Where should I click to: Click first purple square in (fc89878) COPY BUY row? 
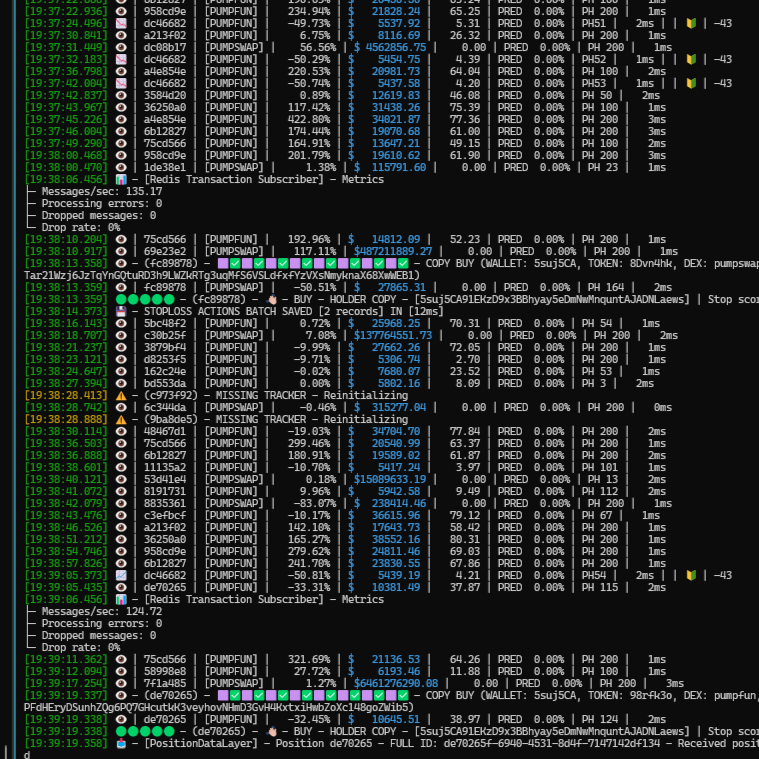[x=221, y=263]
